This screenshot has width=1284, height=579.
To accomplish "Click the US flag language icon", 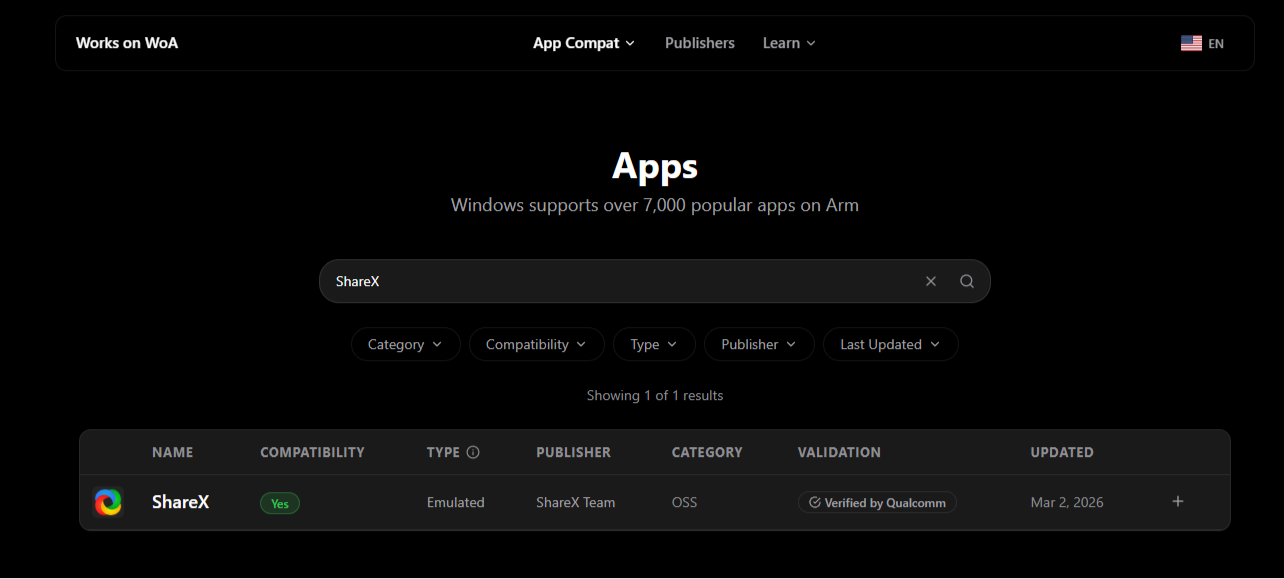I will 1191,43.
